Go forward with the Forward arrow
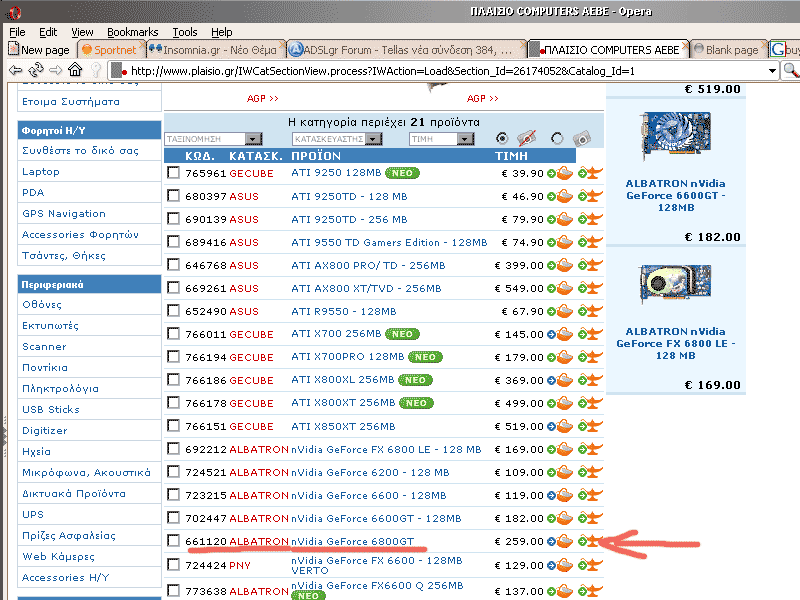 [55, 70]
